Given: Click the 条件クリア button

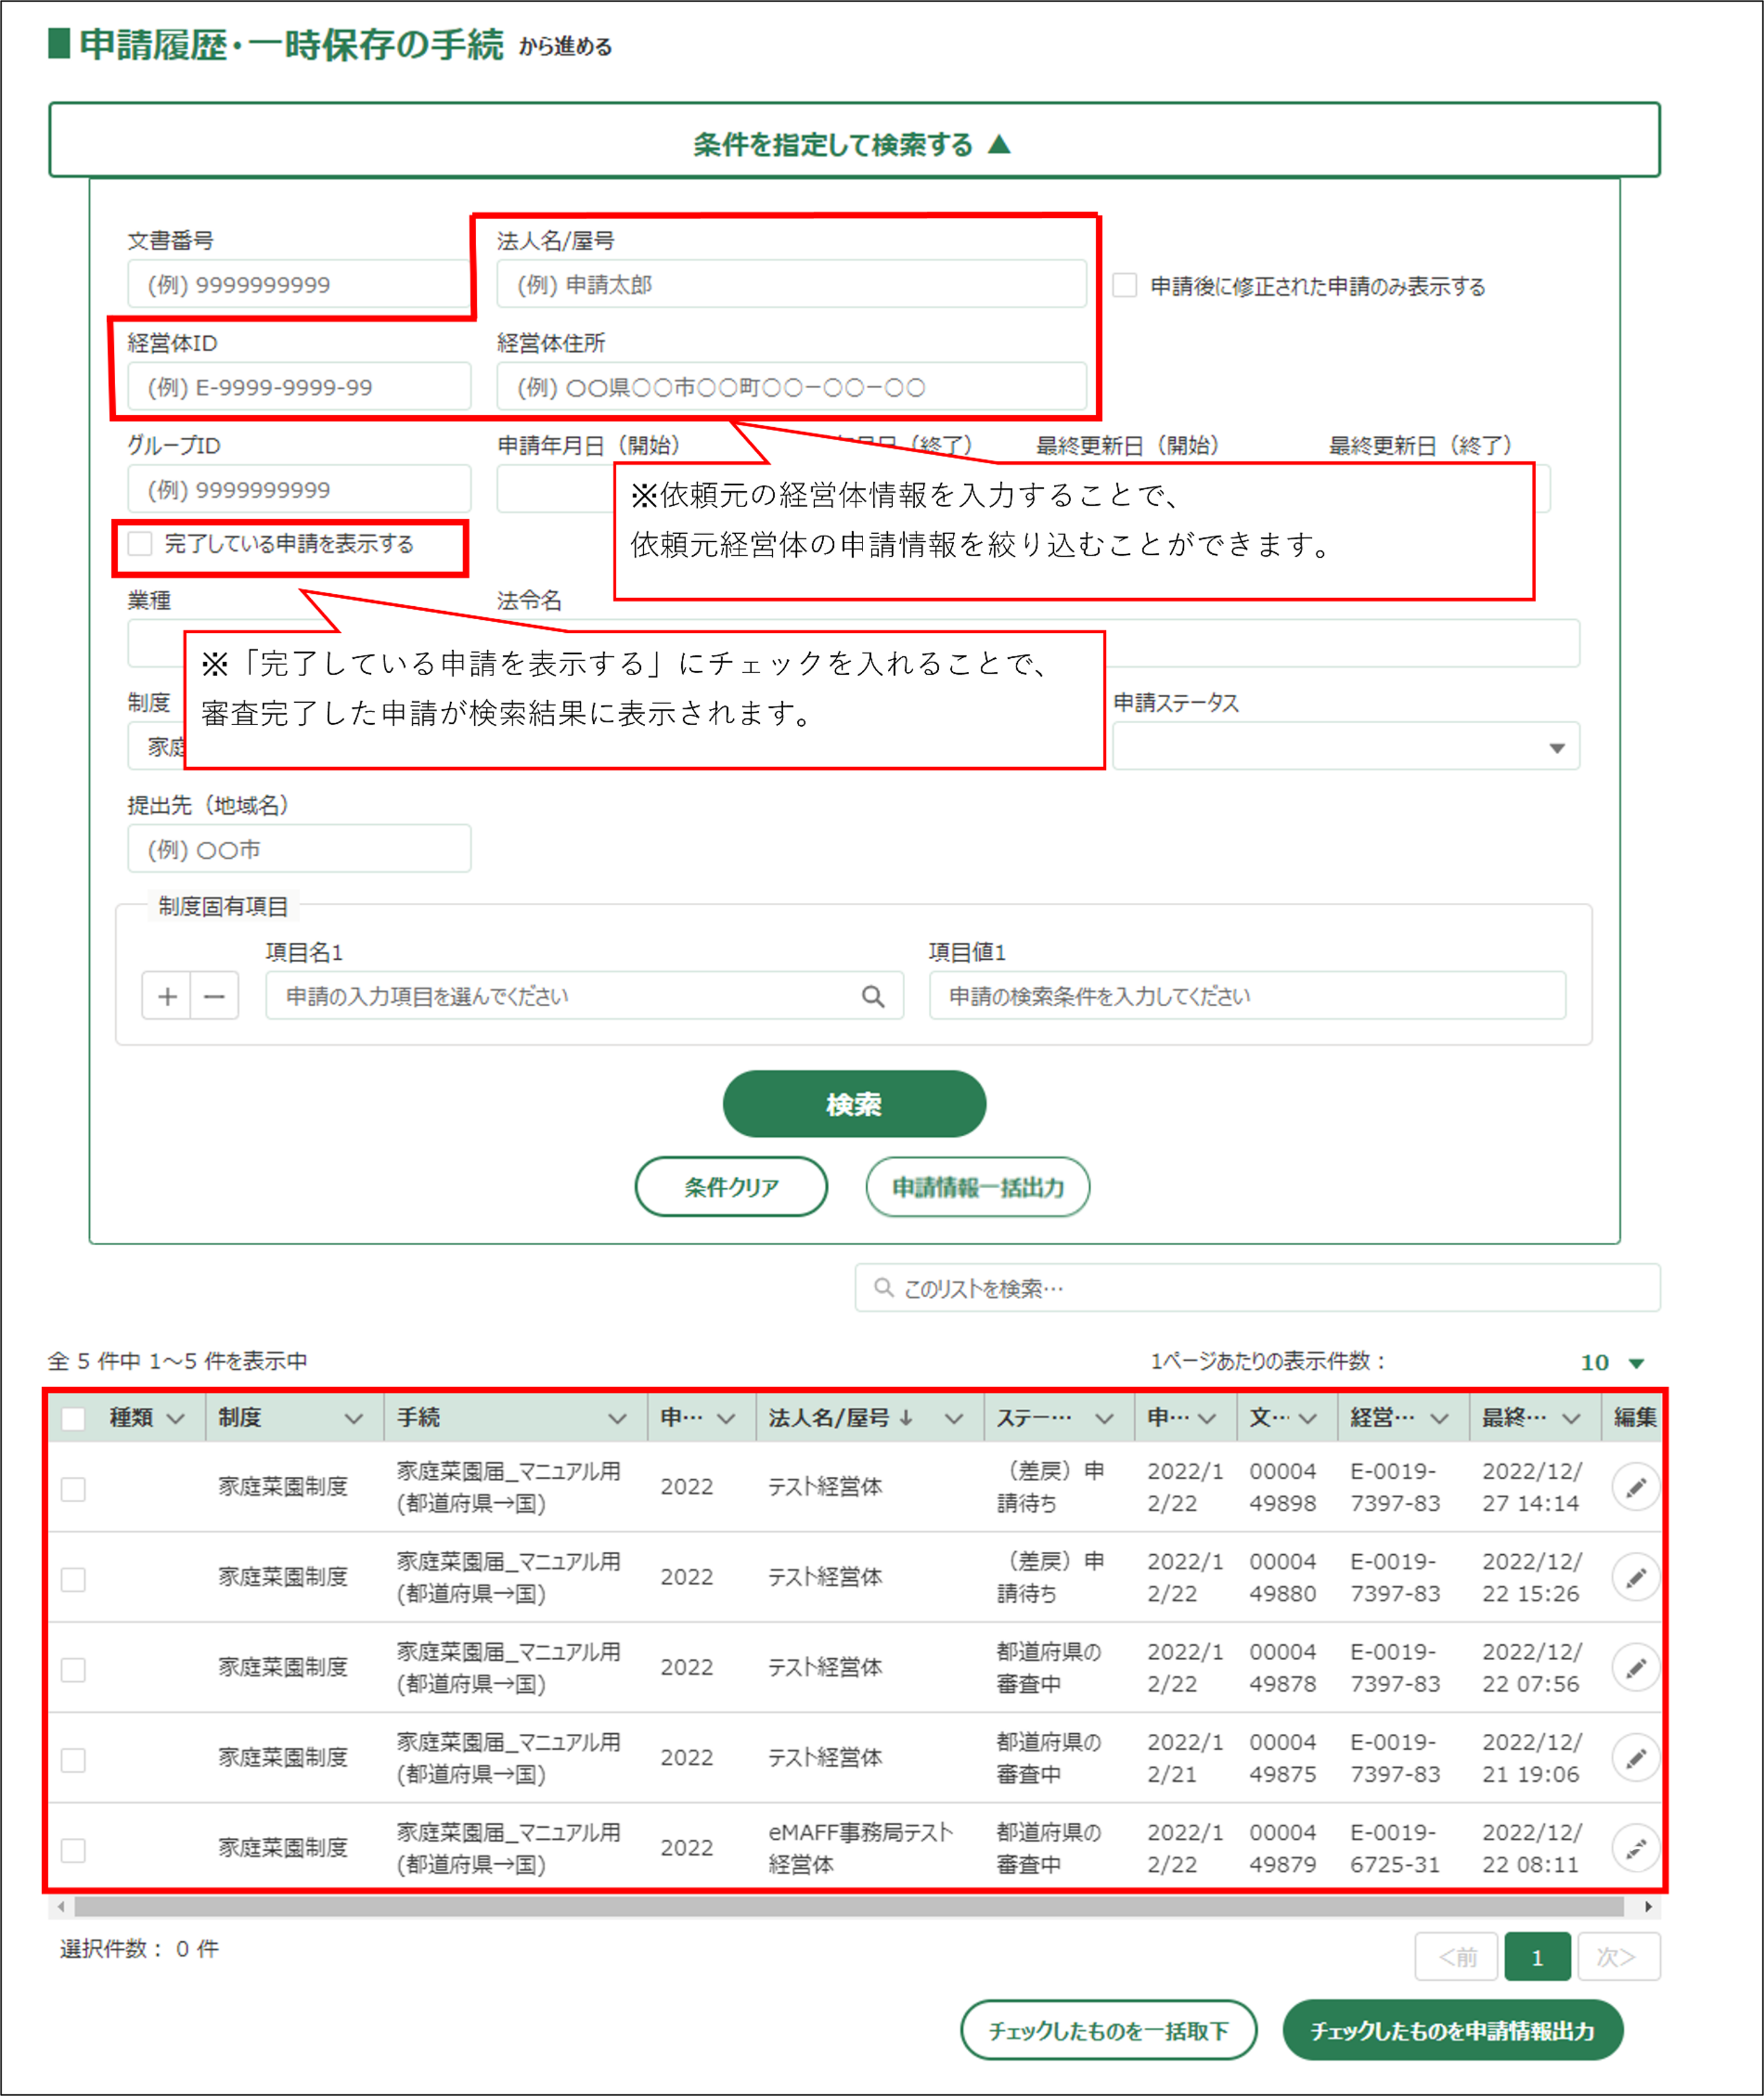Looking at the screenshot, I should (731, 1187).
